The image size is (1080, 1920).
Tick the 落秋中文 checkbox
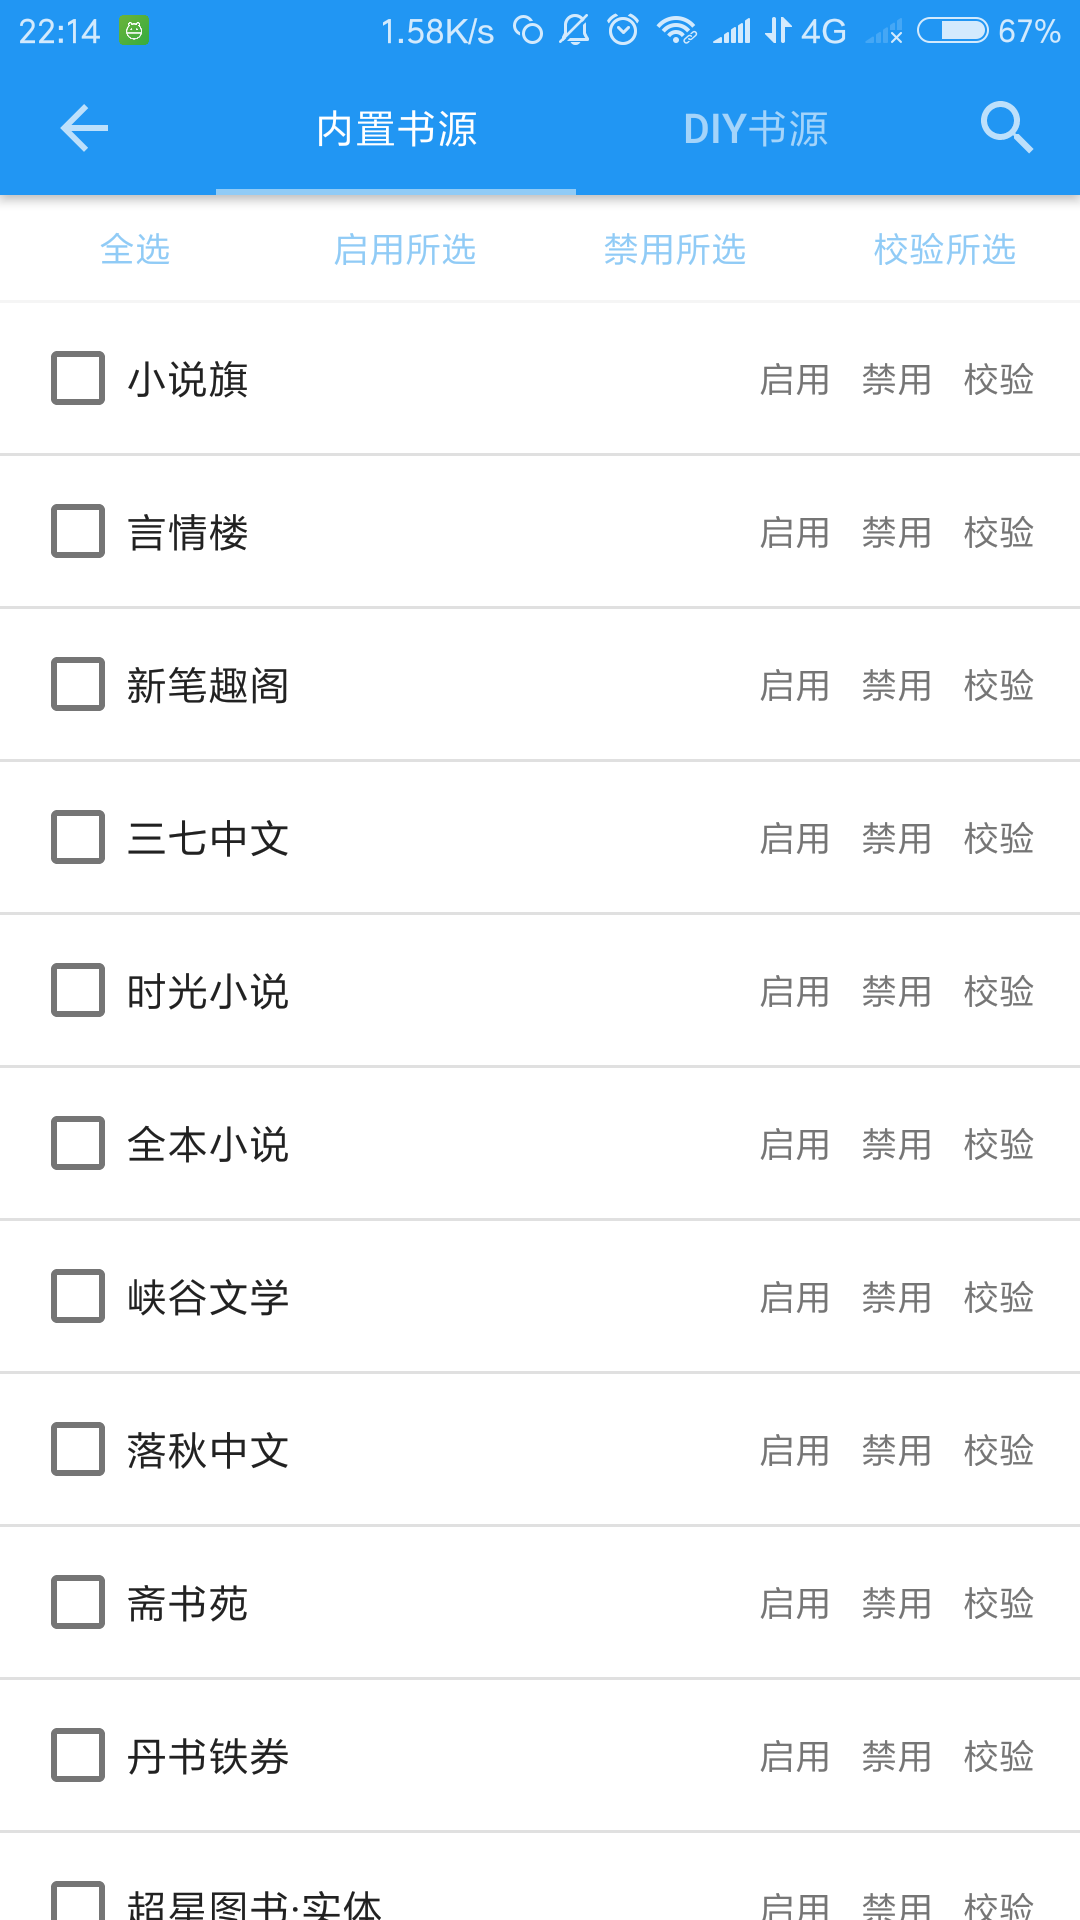click(x=78, y=1449)
